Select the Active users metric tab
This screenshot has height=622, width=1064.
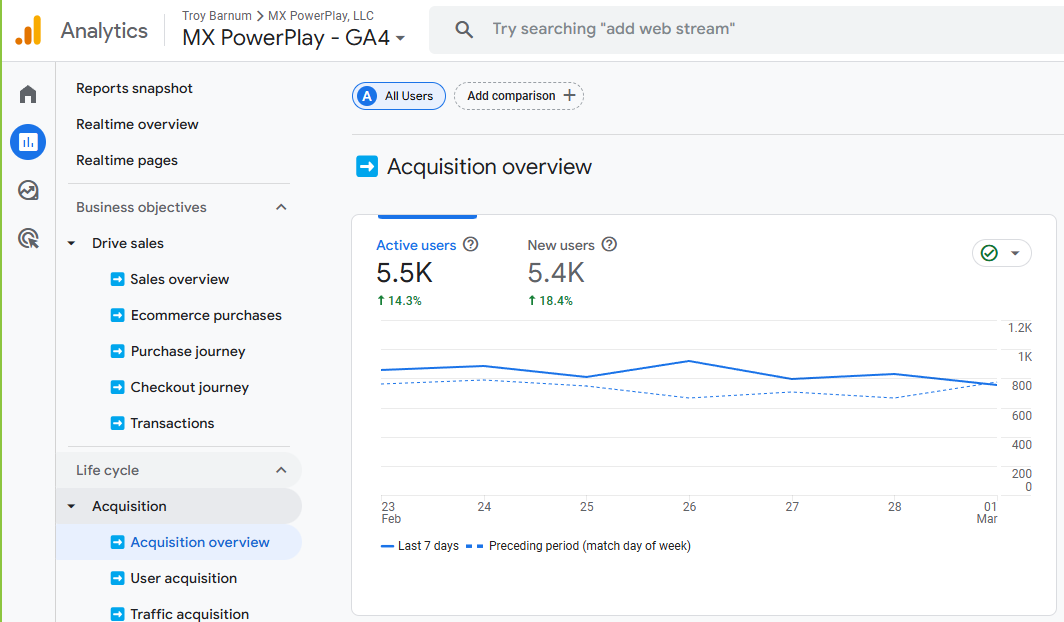(x=427, y=271)
